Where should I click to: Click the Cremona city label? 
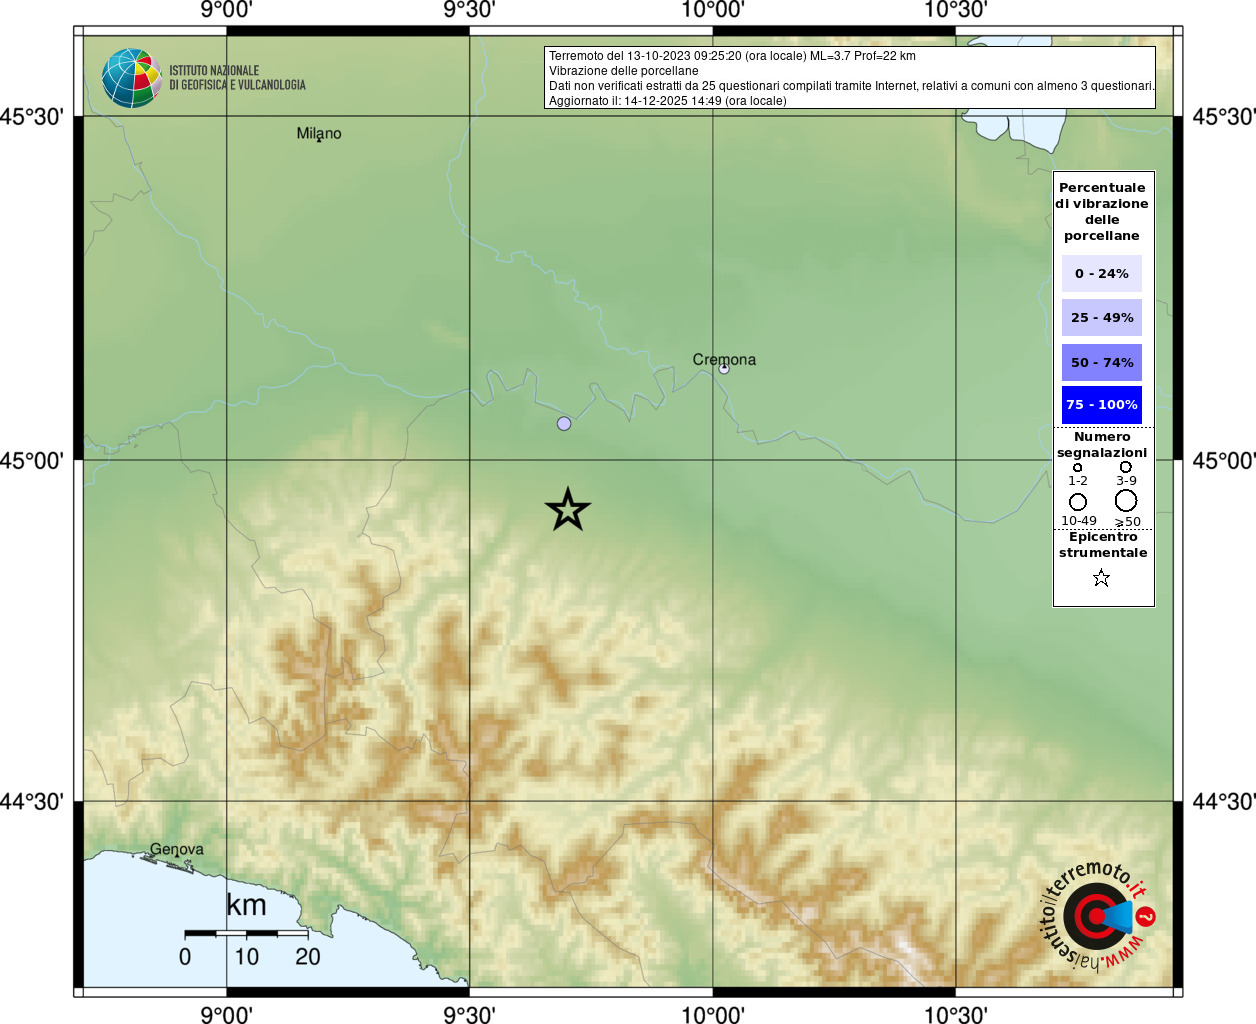click(x=724, y=359)
